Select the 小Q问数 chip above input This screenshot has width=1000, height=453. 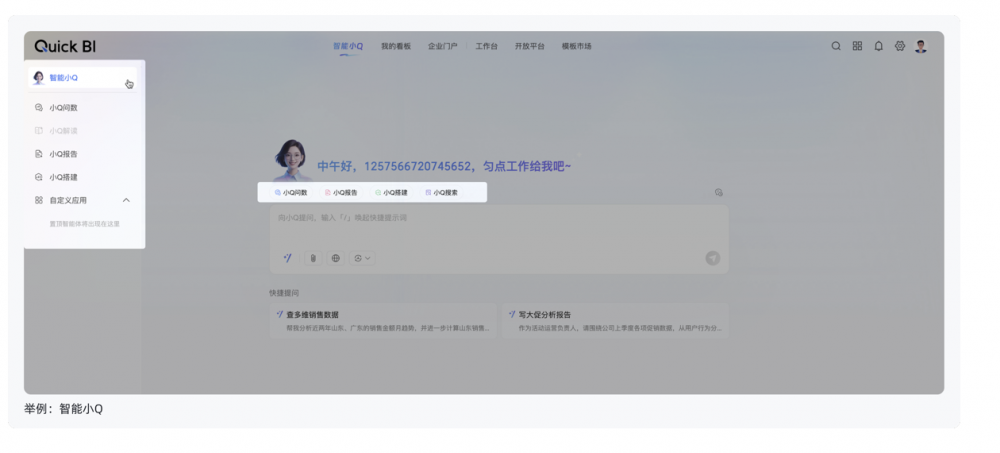pyautogui.click(x=291, y=192)
